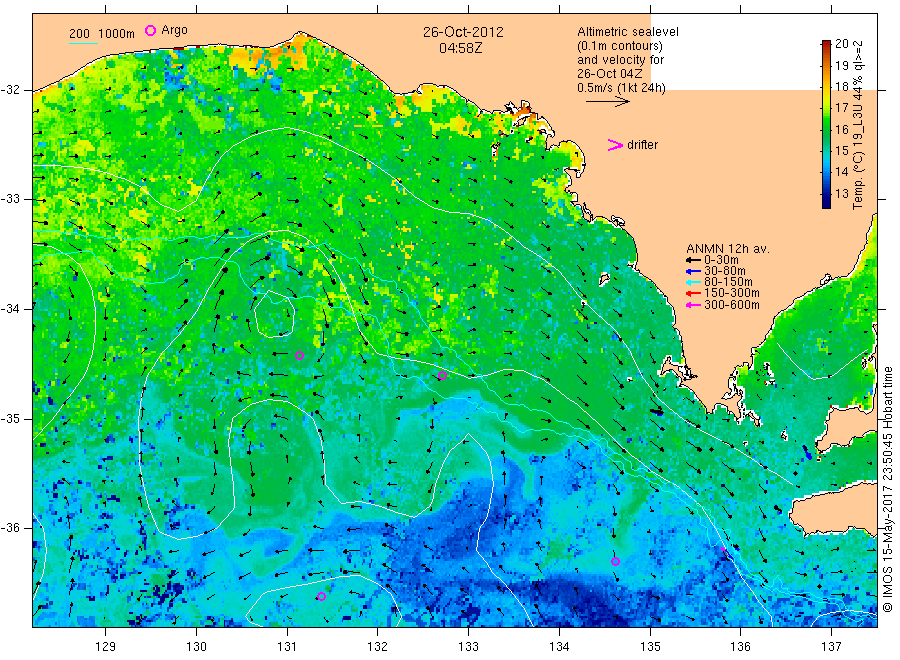
Task: Click the dark red top of color scale
Action: pyautogui.click(x=827, y=44)
